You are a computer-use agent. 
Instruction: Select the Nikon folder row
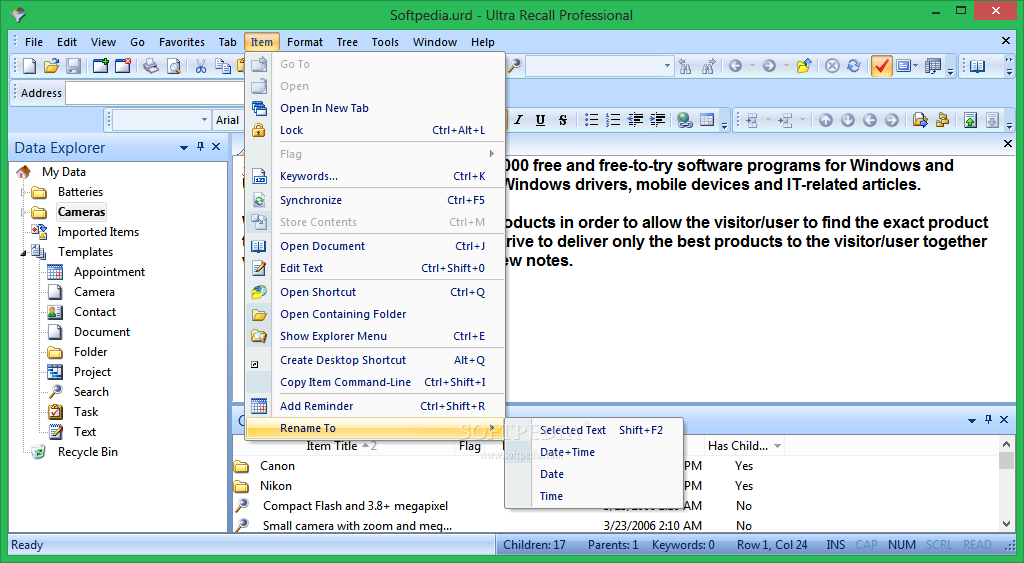[276, 487]
